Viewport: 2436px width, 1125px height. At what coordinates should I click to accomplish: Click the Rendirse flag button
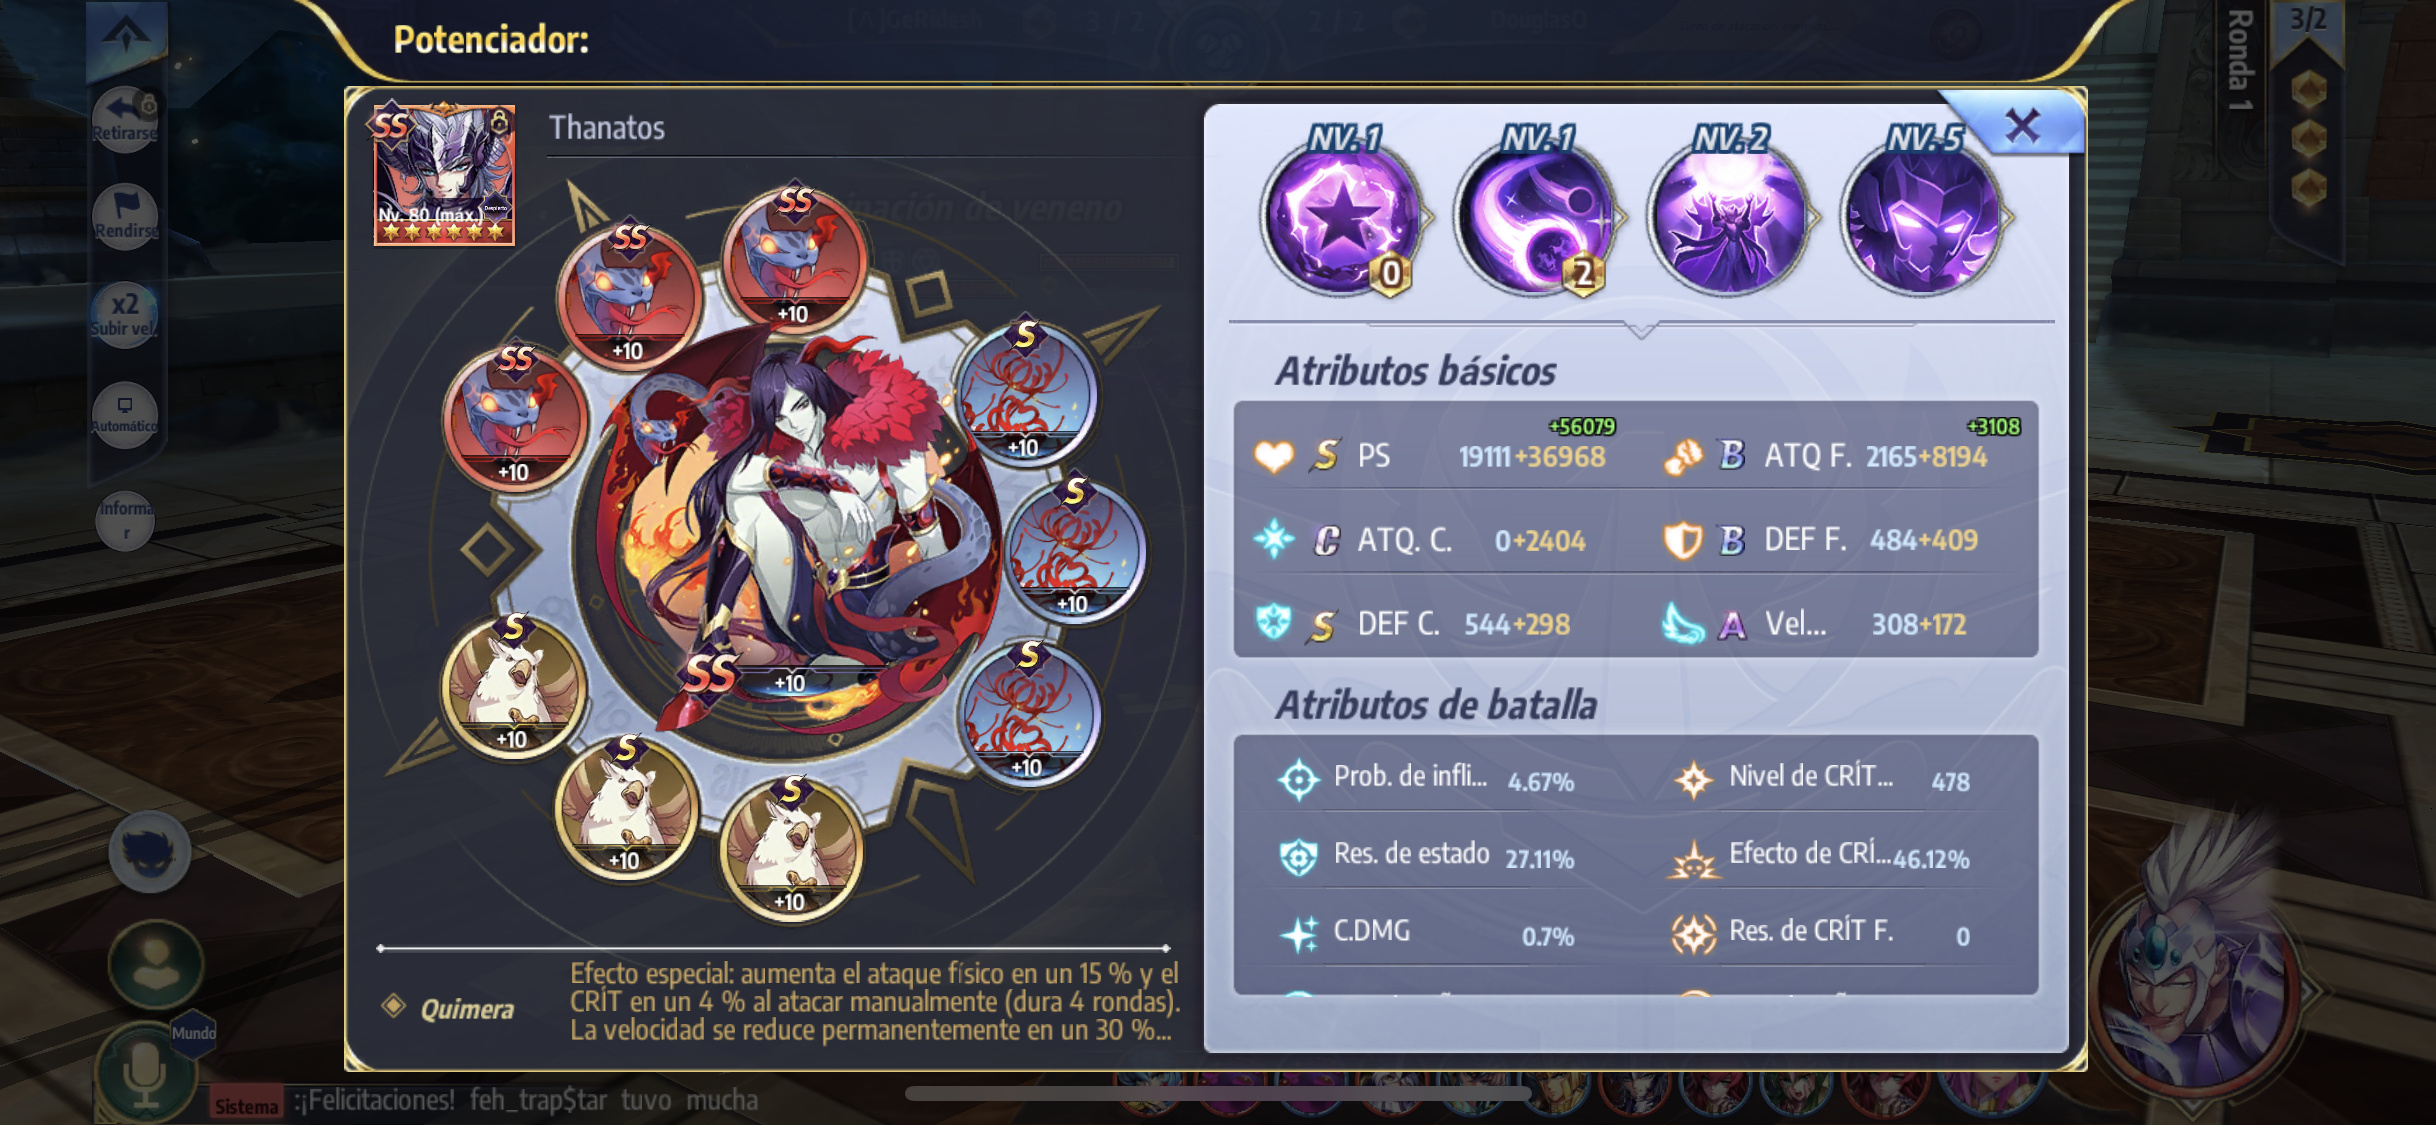click(124, 217)
